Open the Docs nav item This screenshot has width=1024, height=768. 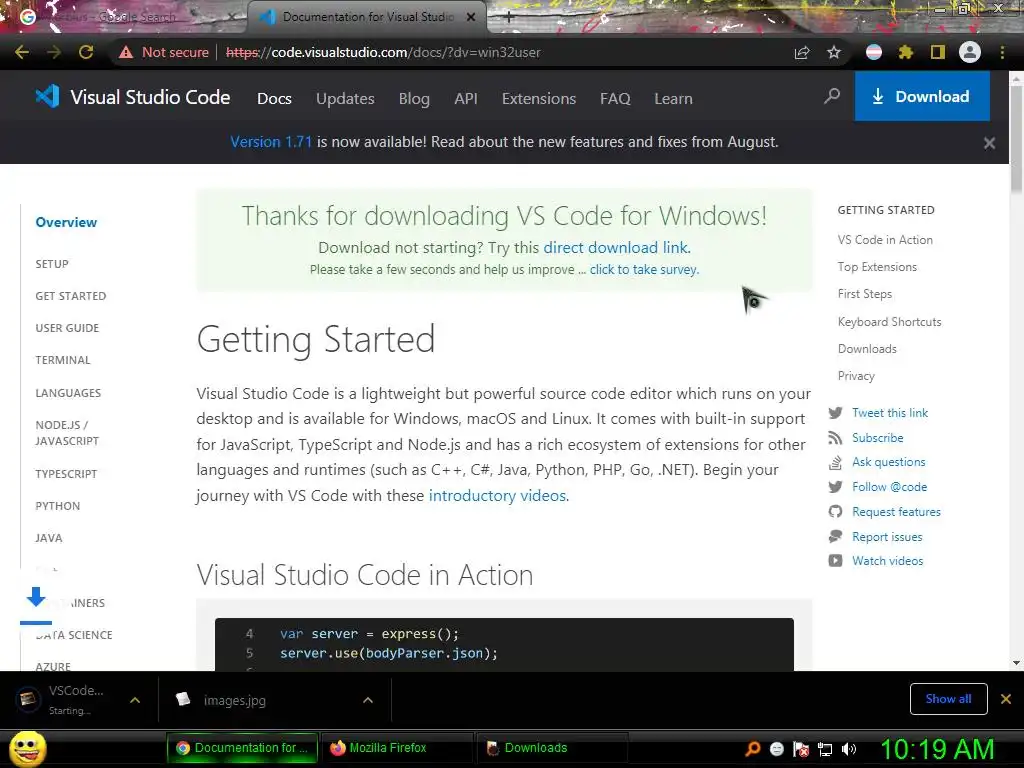[274, 99]
